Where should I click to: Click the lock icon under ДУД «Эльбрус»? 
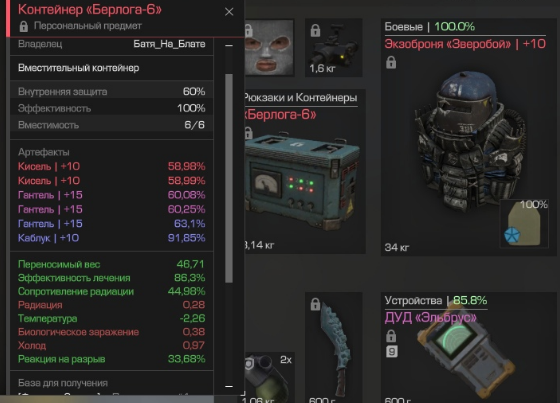(x=391, y=336)
